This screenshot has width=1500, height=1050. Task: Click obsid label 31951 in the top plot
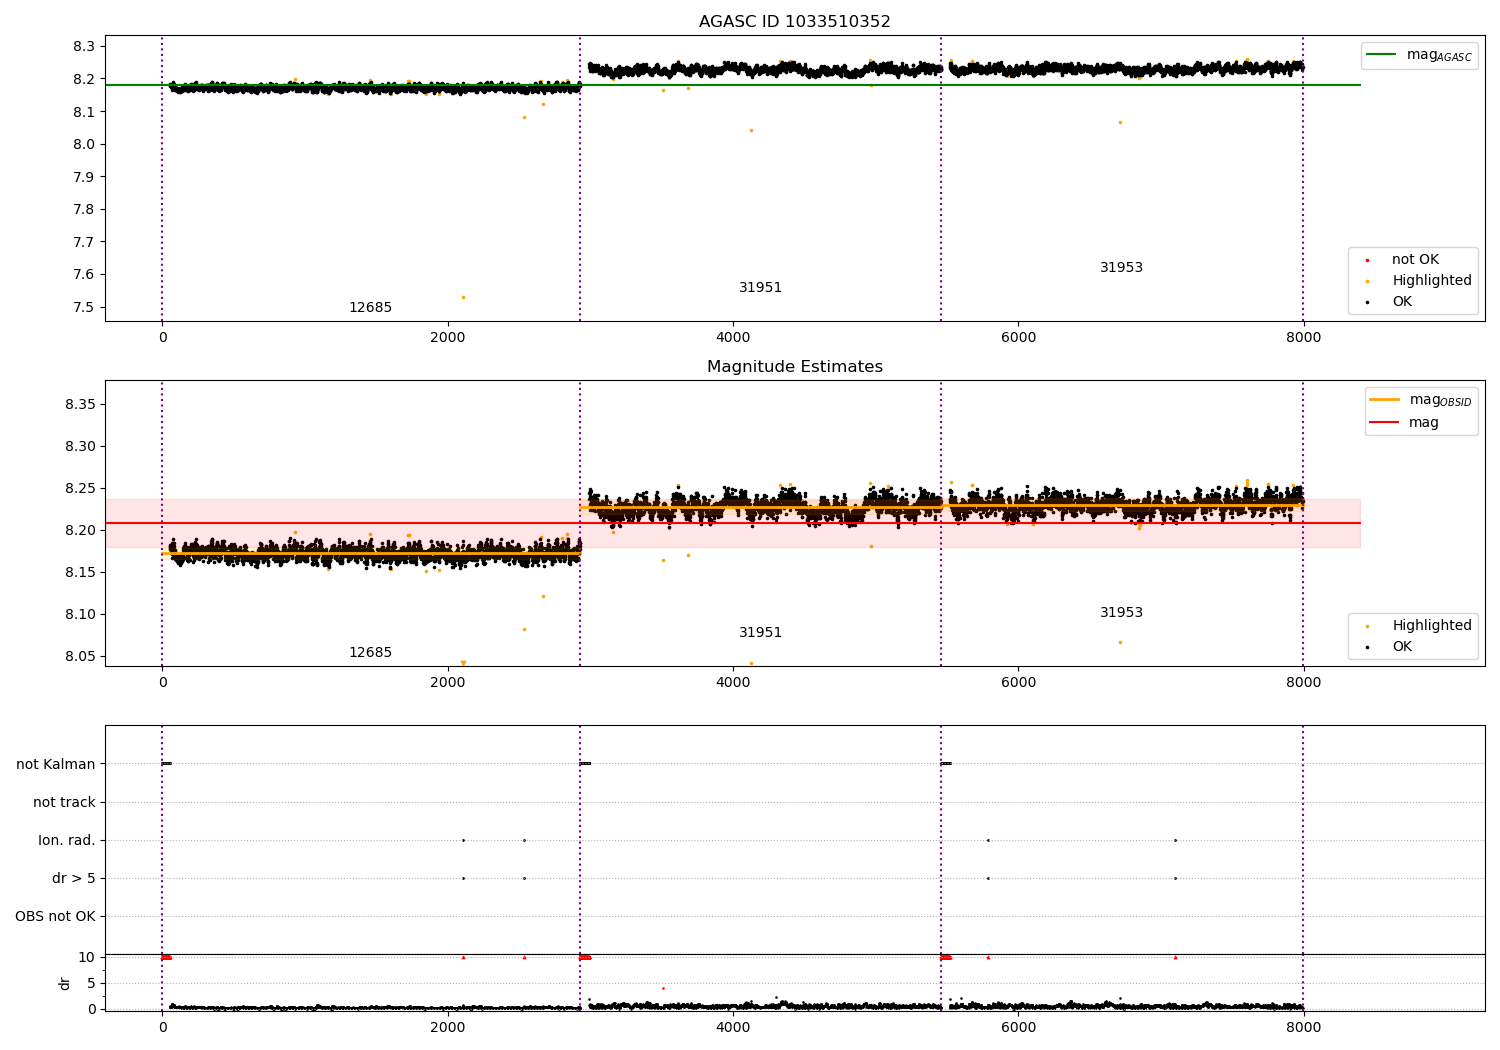(x=760, y=288)
